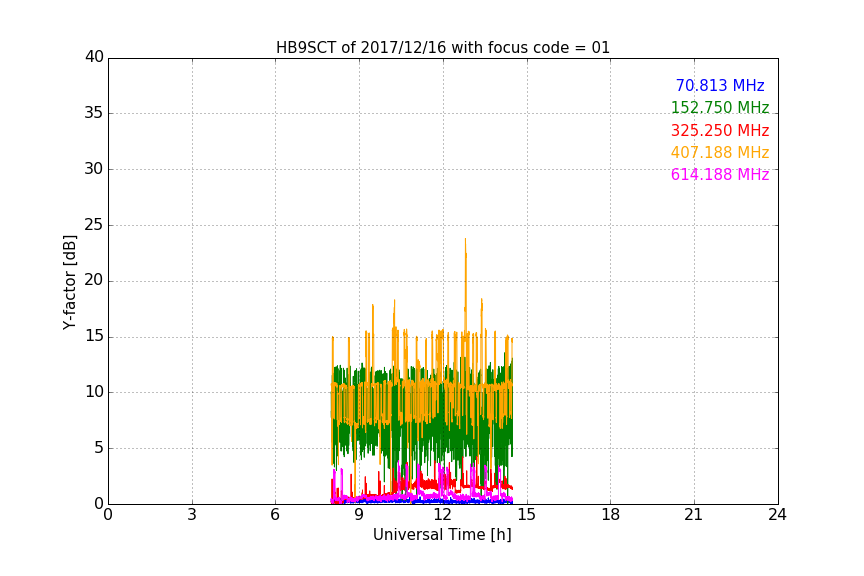The height and width of the screenshot is (576, 864).
Task: Click the tallest orange spike peak near 24 dB
Action: tap(465, 239)
